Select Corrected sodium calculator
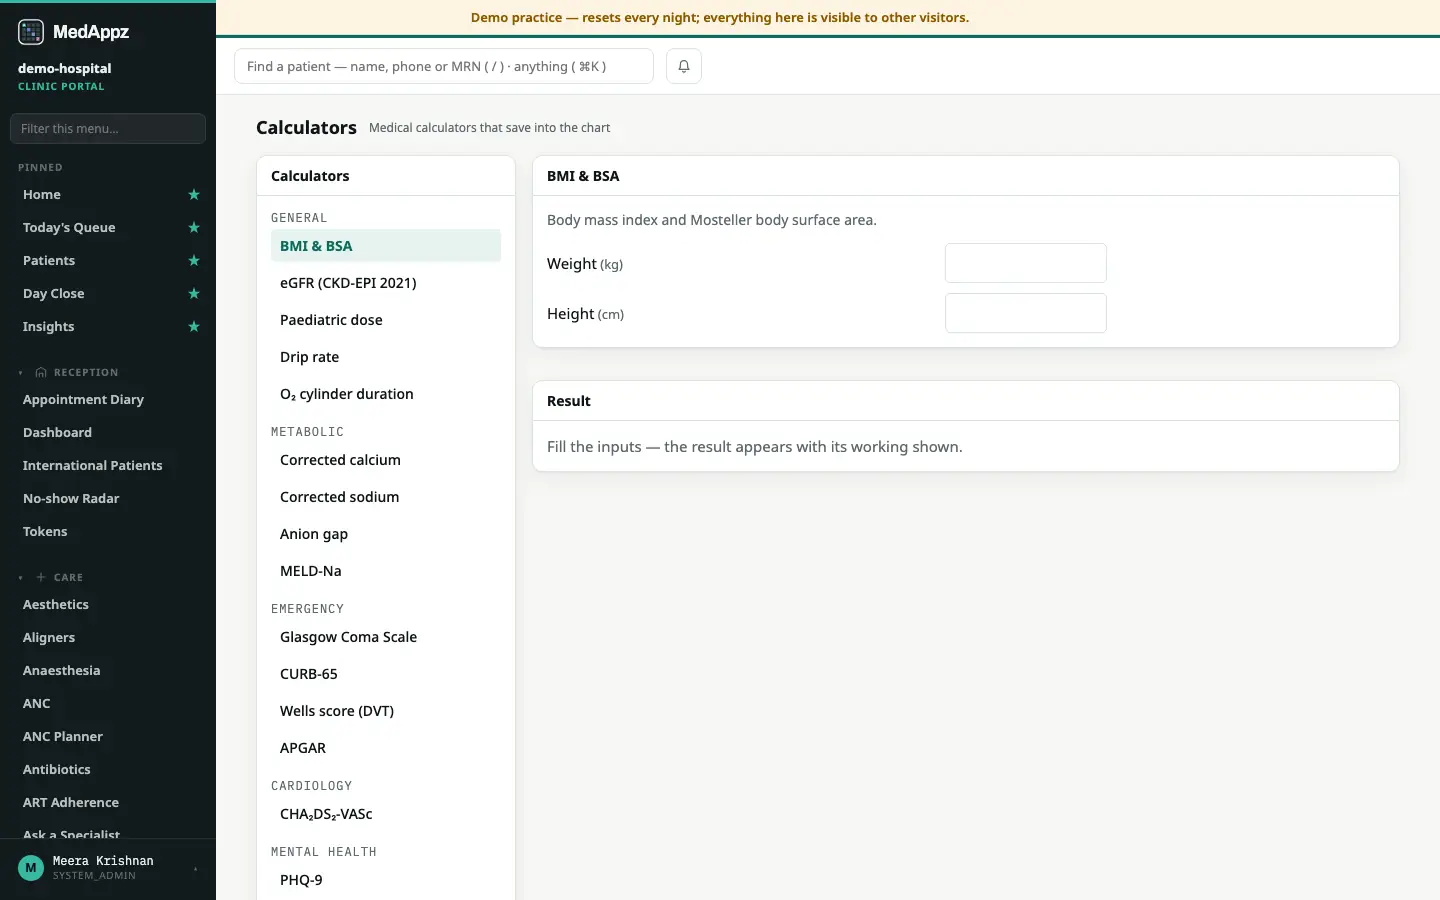The image size is (1440, 900). [x=386, y=497]
